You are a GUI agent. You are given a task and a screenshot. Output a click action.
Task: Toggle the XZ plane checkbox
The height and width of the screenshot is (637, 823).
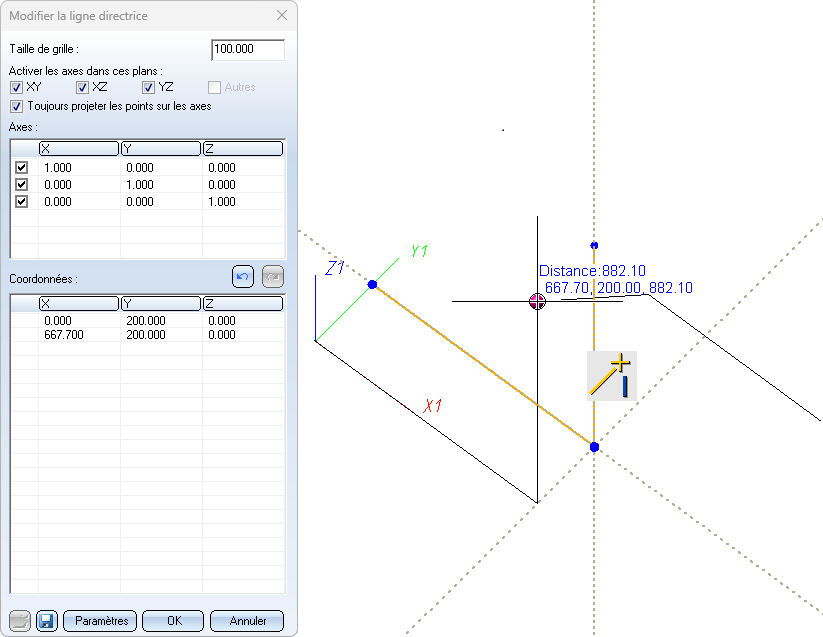coord(83,88)
